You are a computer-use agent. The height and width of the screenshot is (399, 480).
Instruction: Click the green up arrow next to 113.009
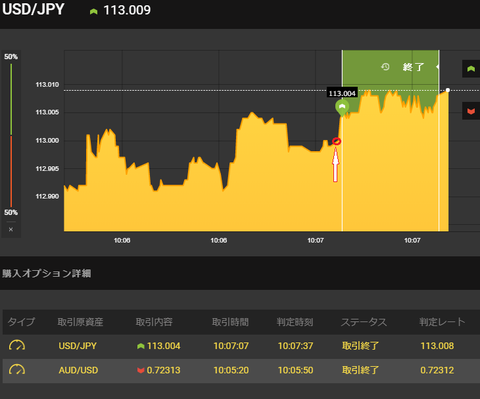click(94, 11)
